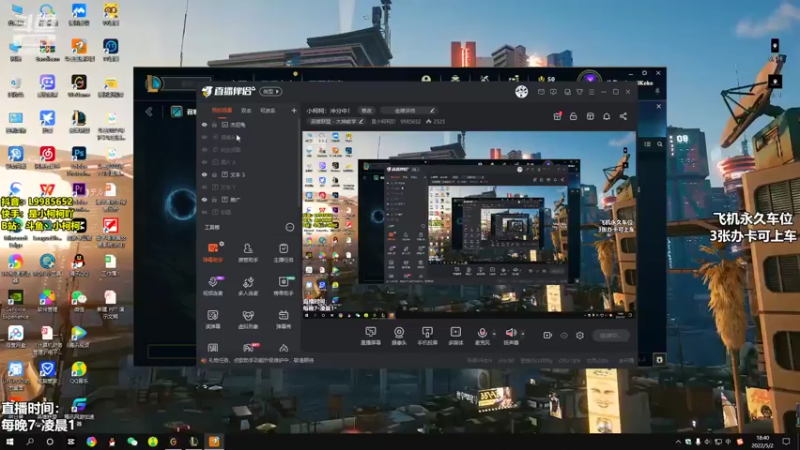Edit the announcement field with the pencil
The image size is (800, 450).
coord(432,110)
